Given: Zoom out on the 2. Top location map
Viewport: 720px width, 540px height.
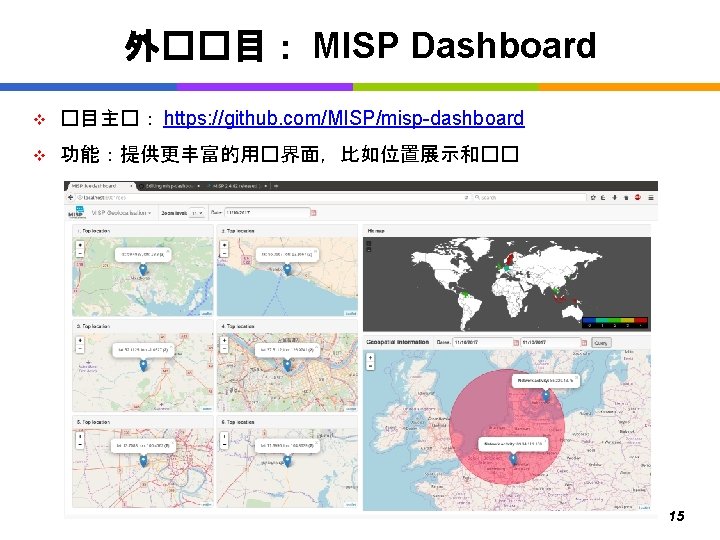Looking at the screenshot, I should (x=224, y=253).
